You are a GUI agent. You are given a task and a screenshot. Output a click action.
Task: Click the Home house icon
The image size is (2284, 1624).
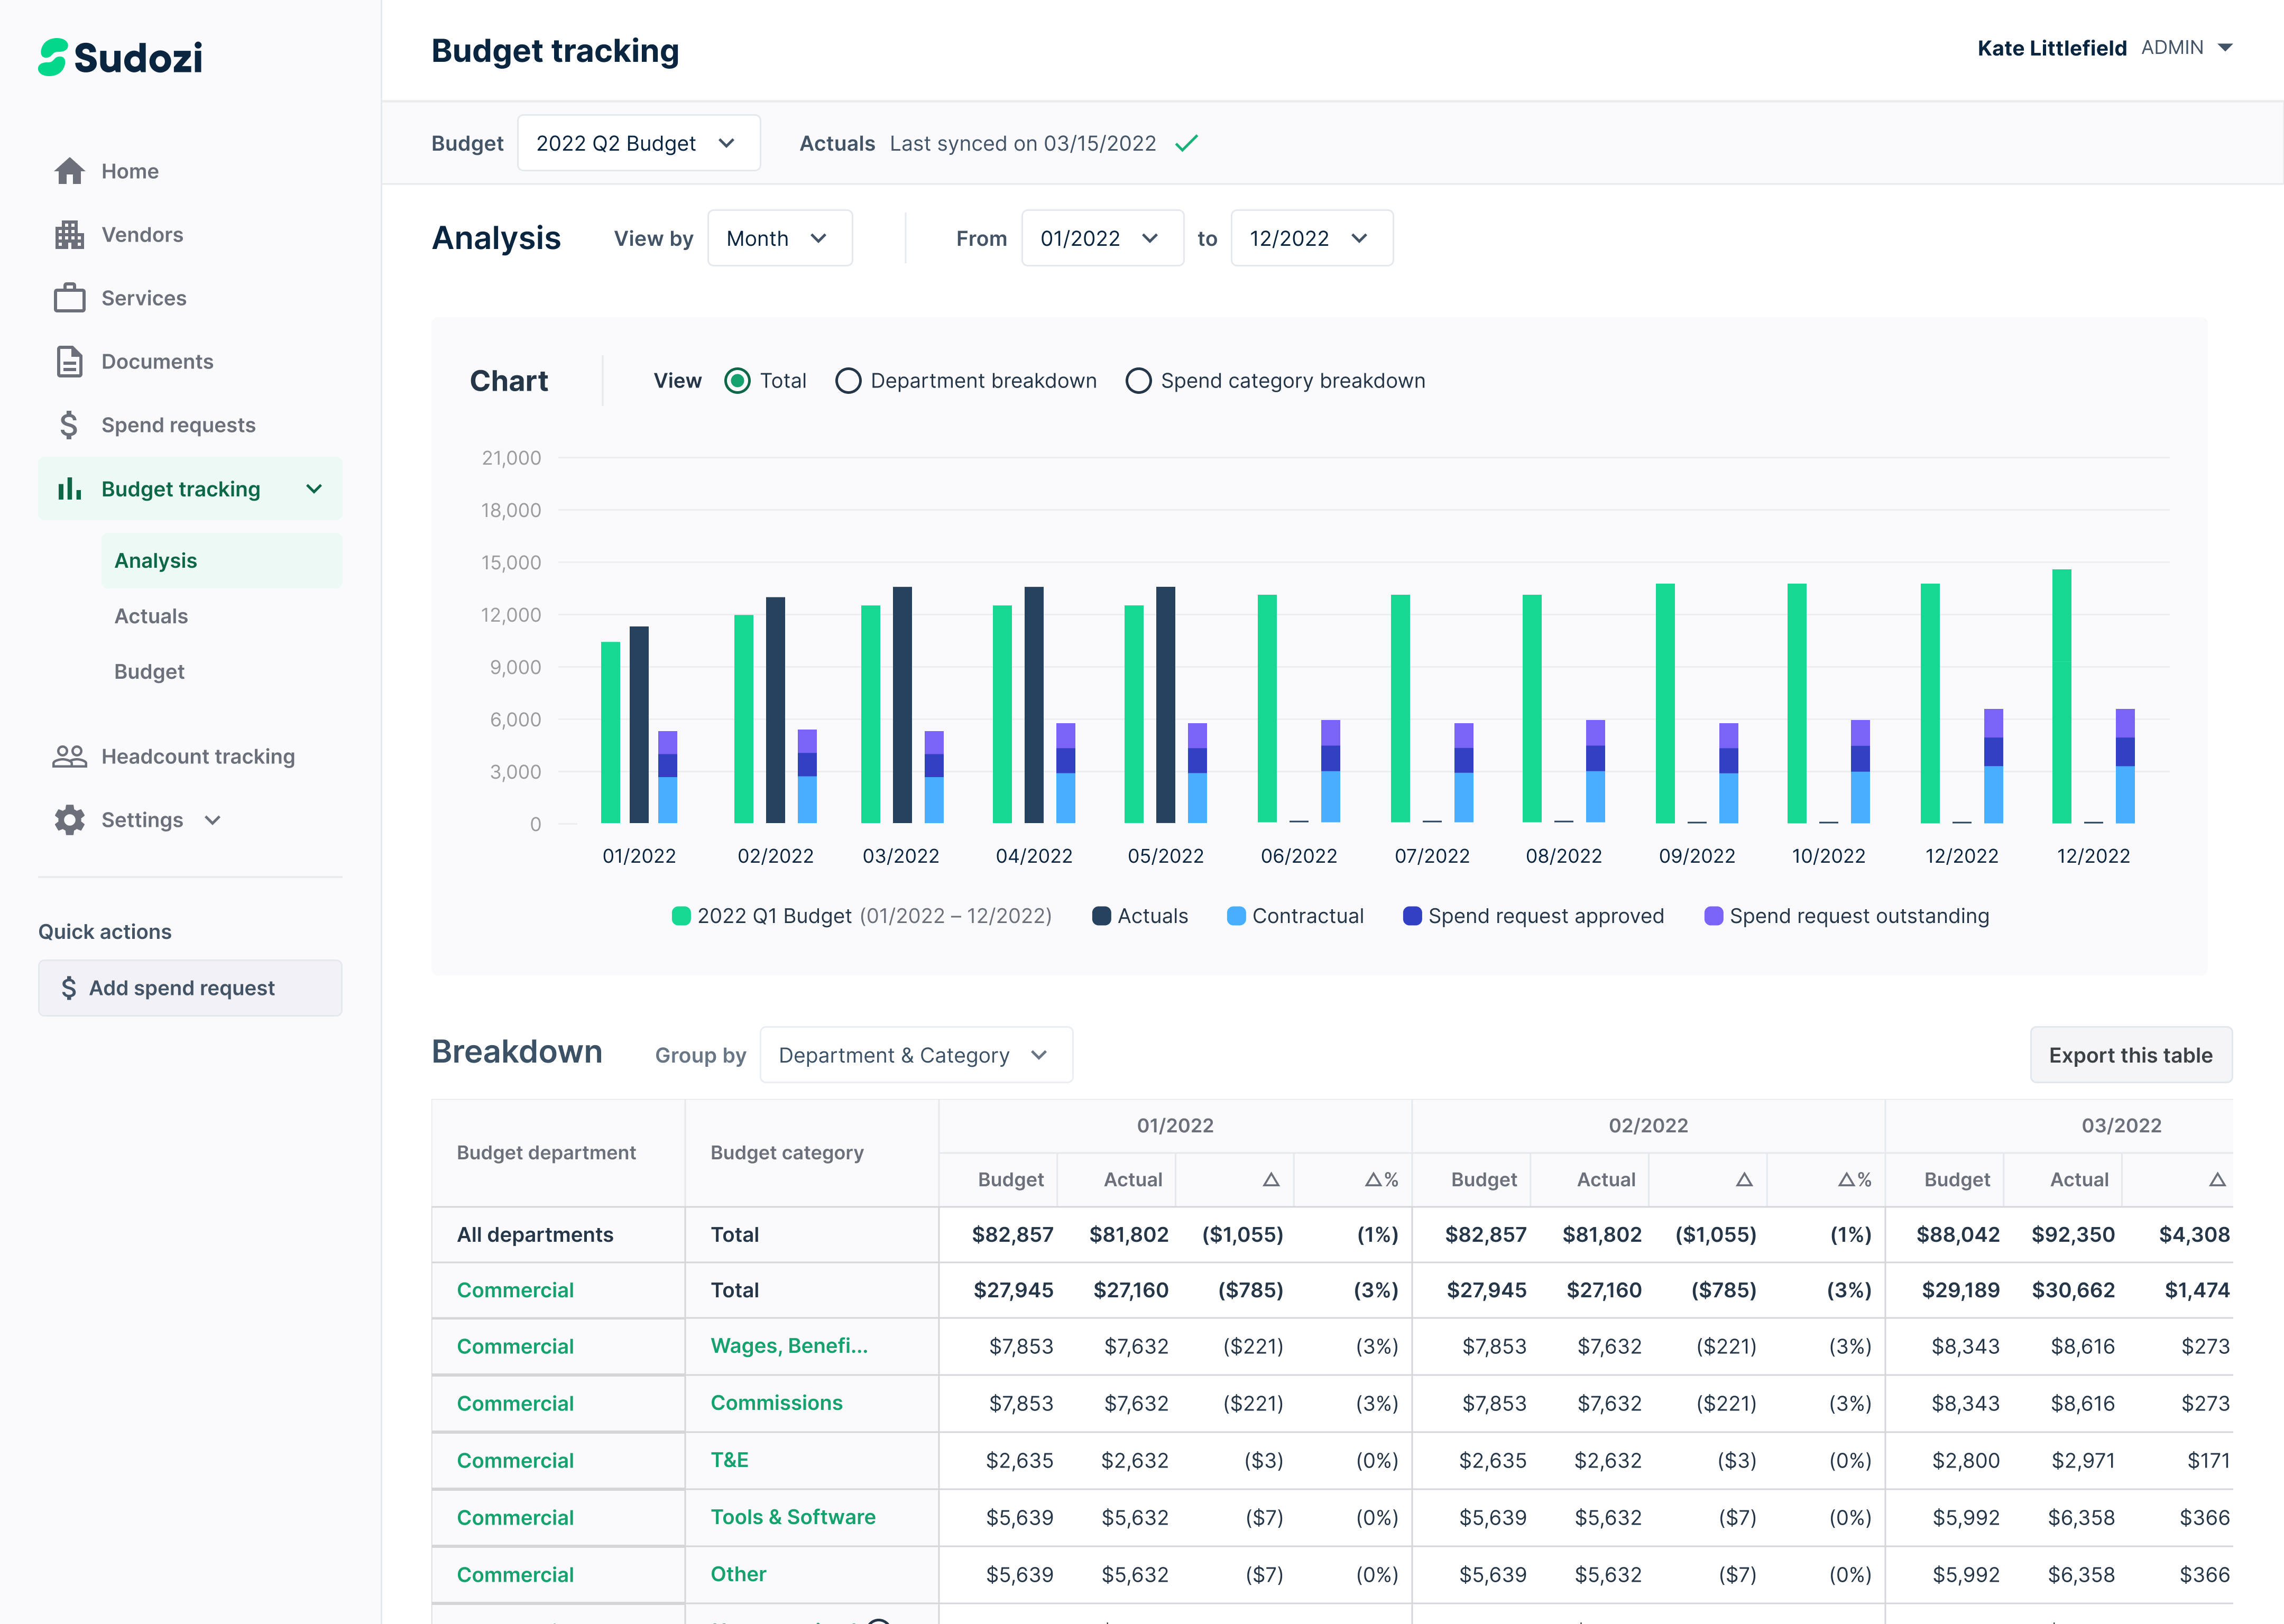(69, 171)
